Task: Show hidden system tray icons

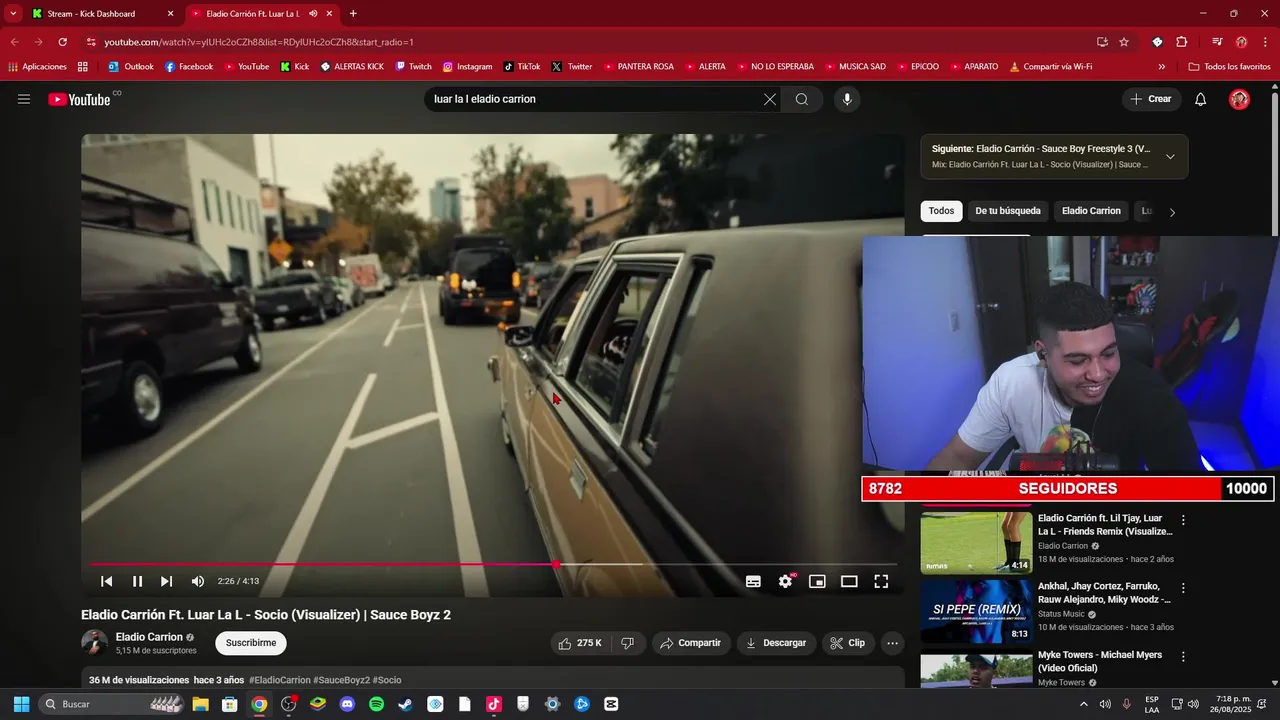Action: (1084, 704)
